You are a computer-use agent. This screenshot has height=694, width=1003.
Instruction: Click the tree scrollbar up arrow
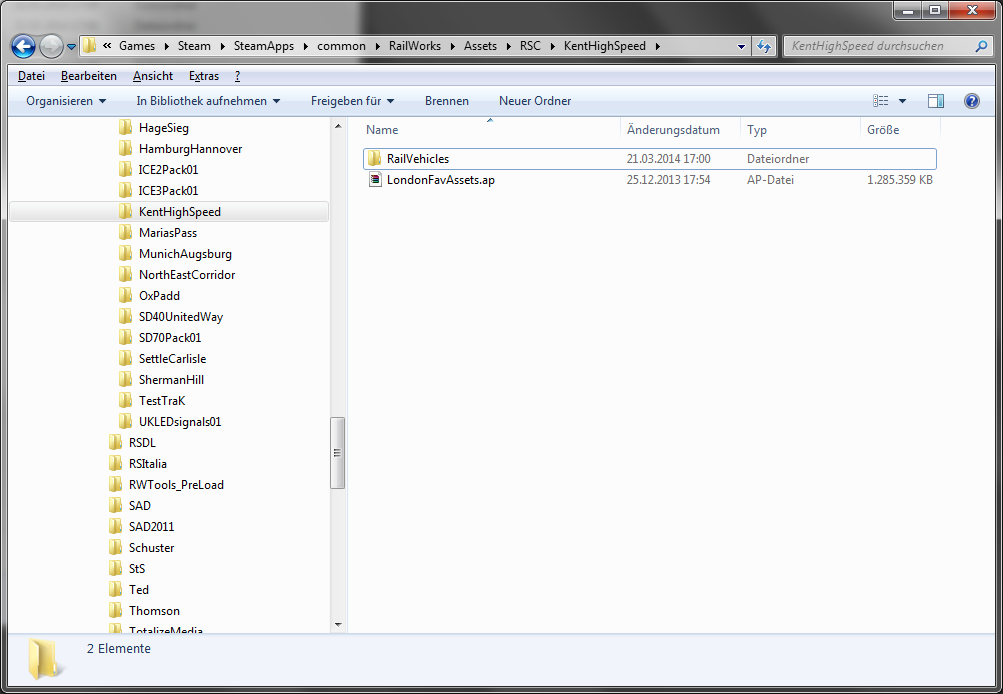click(x=338, y=127)
